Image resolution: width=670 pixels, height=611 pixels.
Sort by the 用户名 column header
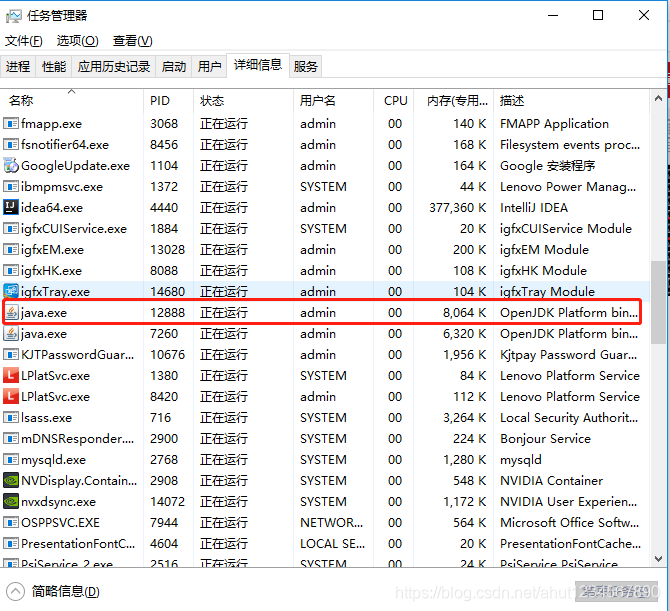point(333,101)
